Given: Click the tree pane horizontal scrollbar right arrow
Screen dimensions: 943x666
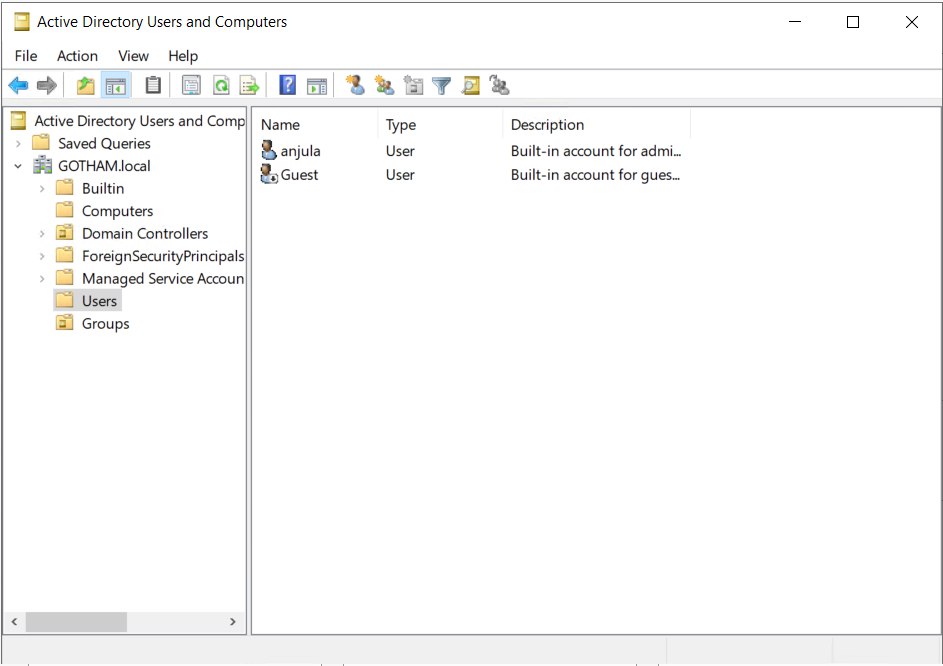Looking at the screenshot, I should 233,622.
